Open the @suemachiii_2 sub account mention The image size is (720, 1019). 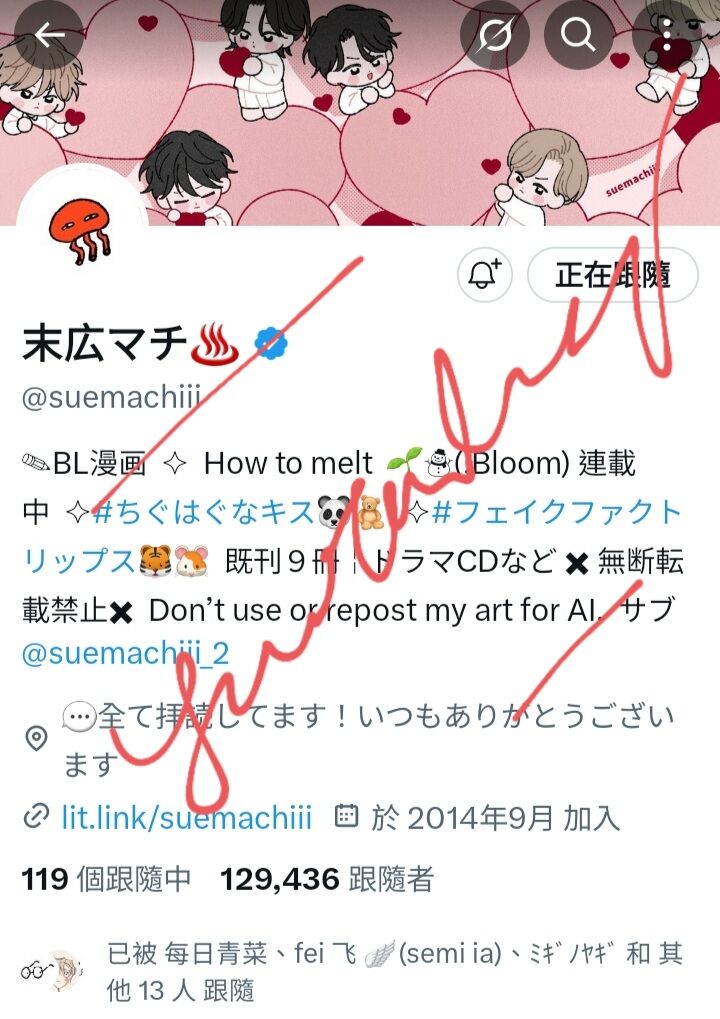125,653
